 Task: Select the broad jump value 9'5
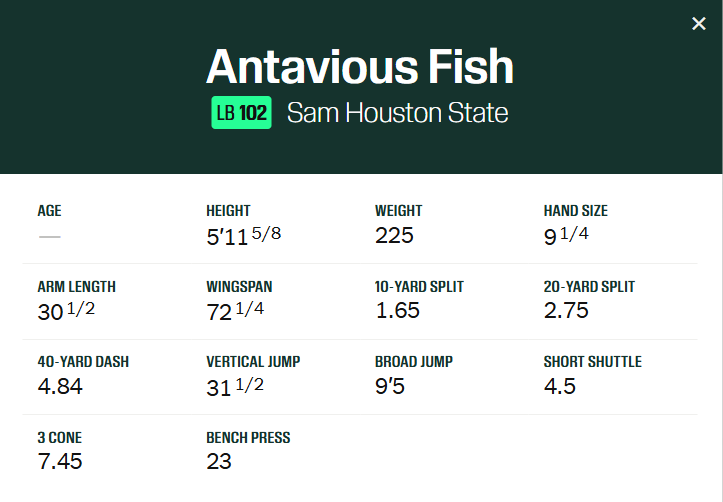pos(390,386)
